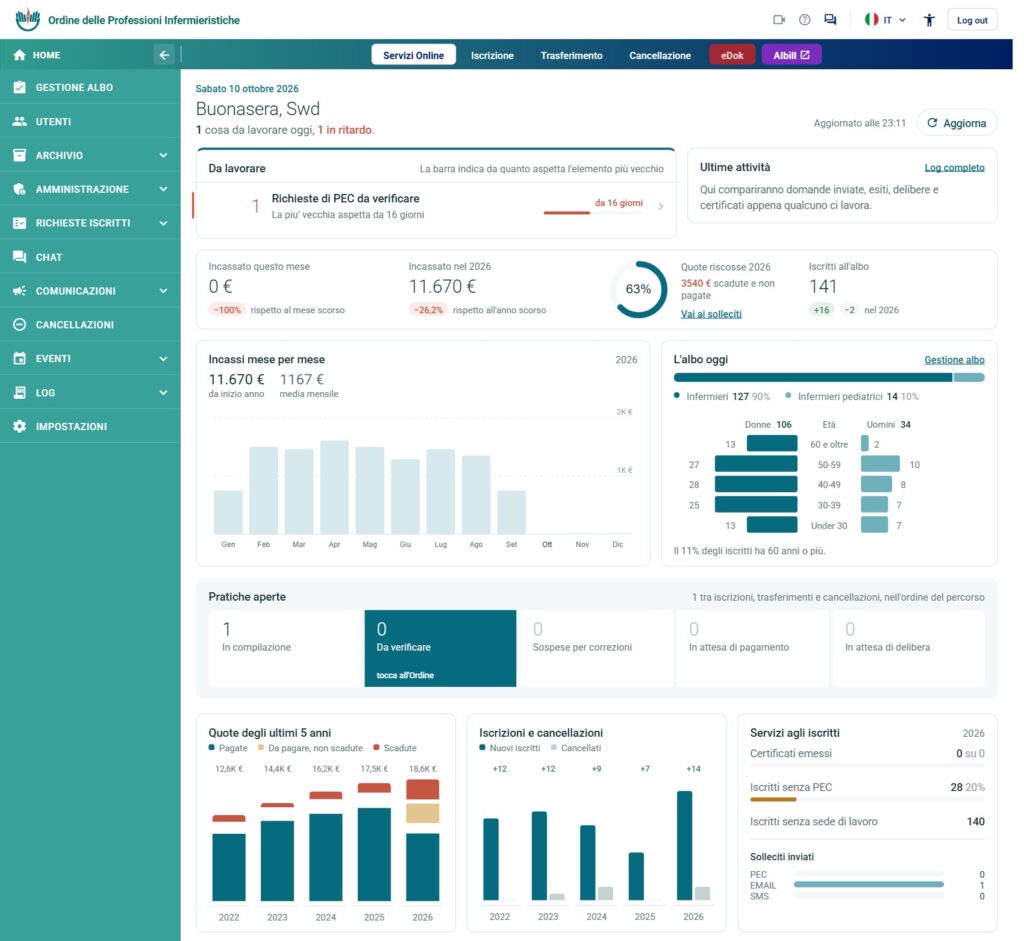Click the Infermieri pediatrici legend entry
1024x941 pixels.
(x=852, y=396)
